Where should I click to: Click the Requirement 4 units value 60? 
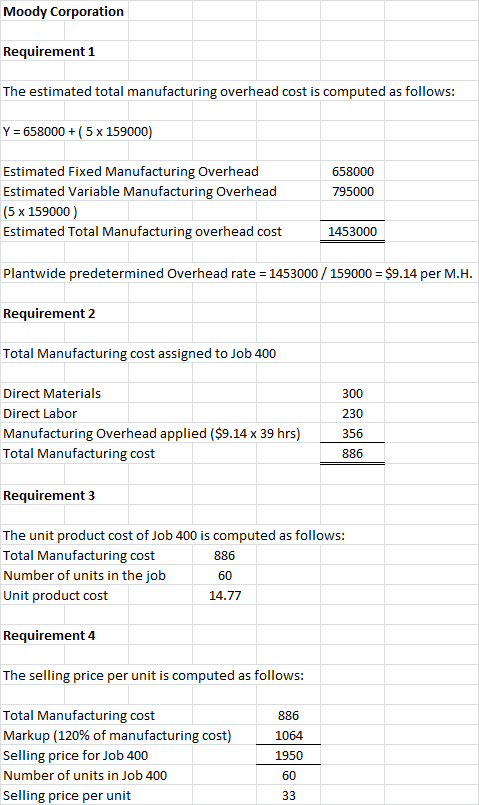(x=289, y=776)
